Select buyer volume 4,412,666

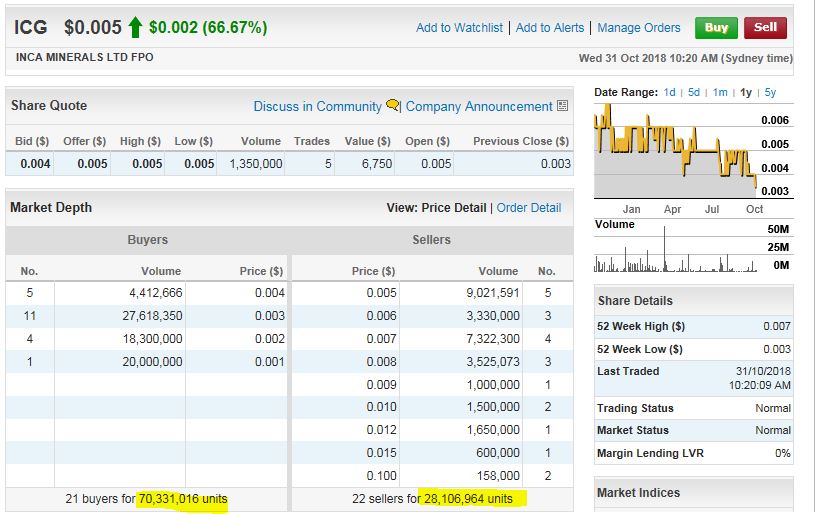coord(156,293)
